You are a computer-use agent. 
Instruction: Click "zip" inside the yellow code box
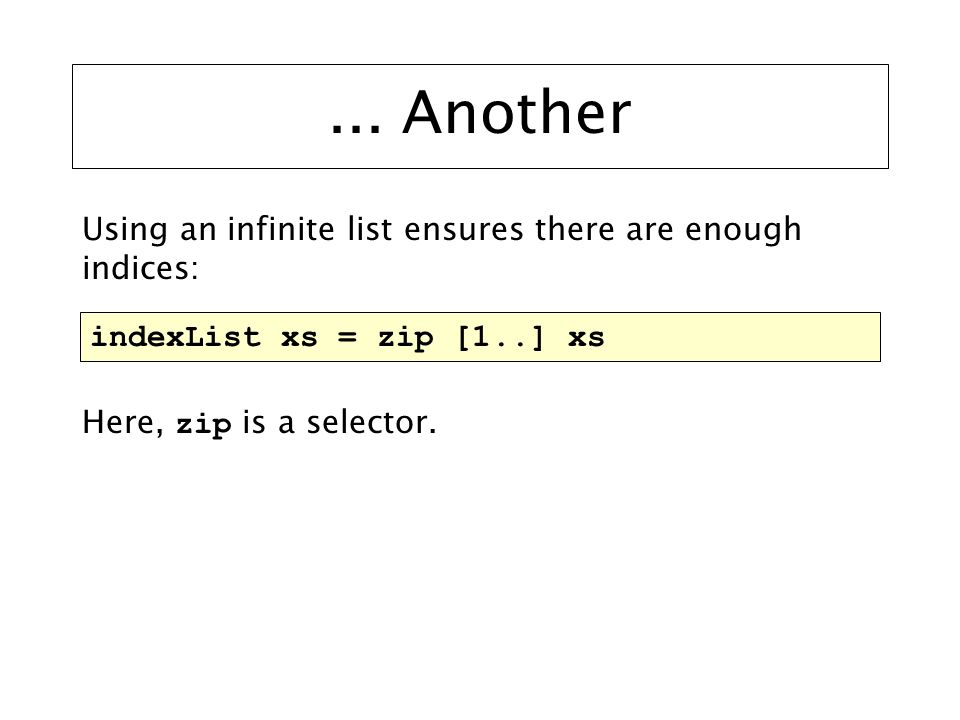click(x=405, y=339)
